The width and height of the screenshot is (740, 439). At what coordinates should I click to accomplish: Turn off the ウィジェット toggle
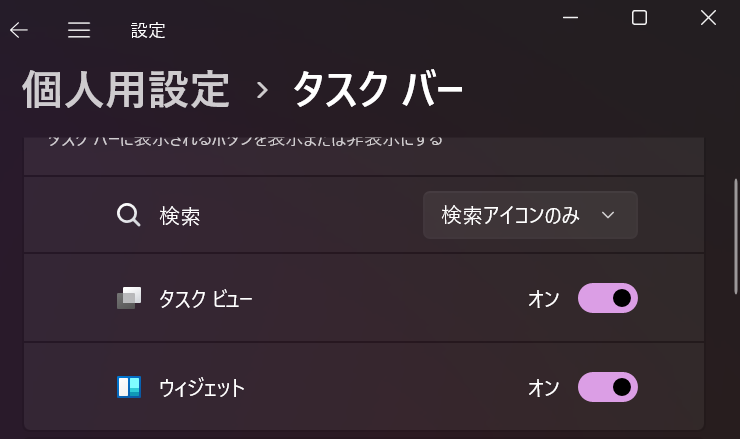coord(608,387)
